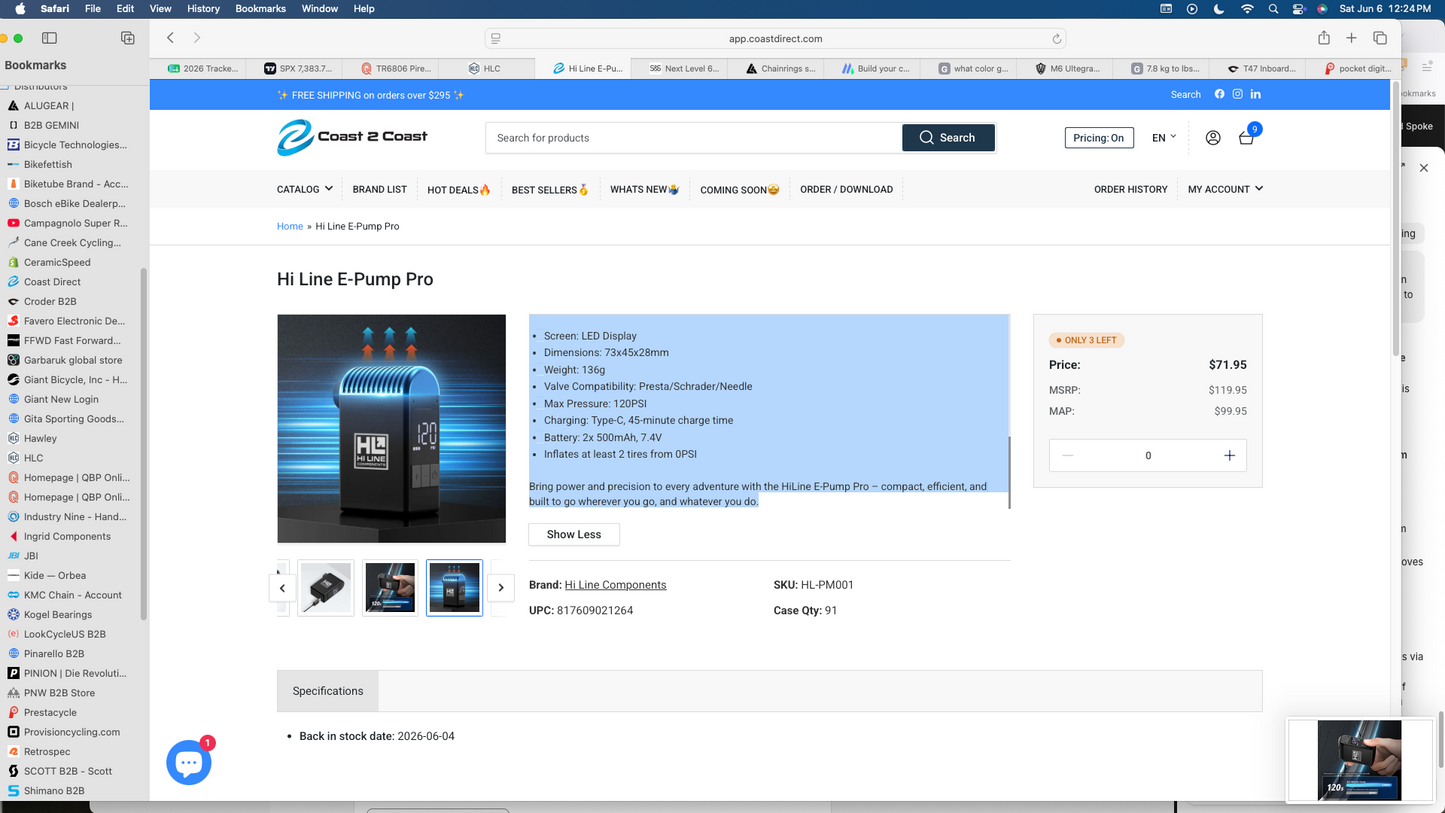The height and width of the screenshot is (813, 1445).
Task: Open the Shimano B2B bookmark
Action: tap(54, 791)
